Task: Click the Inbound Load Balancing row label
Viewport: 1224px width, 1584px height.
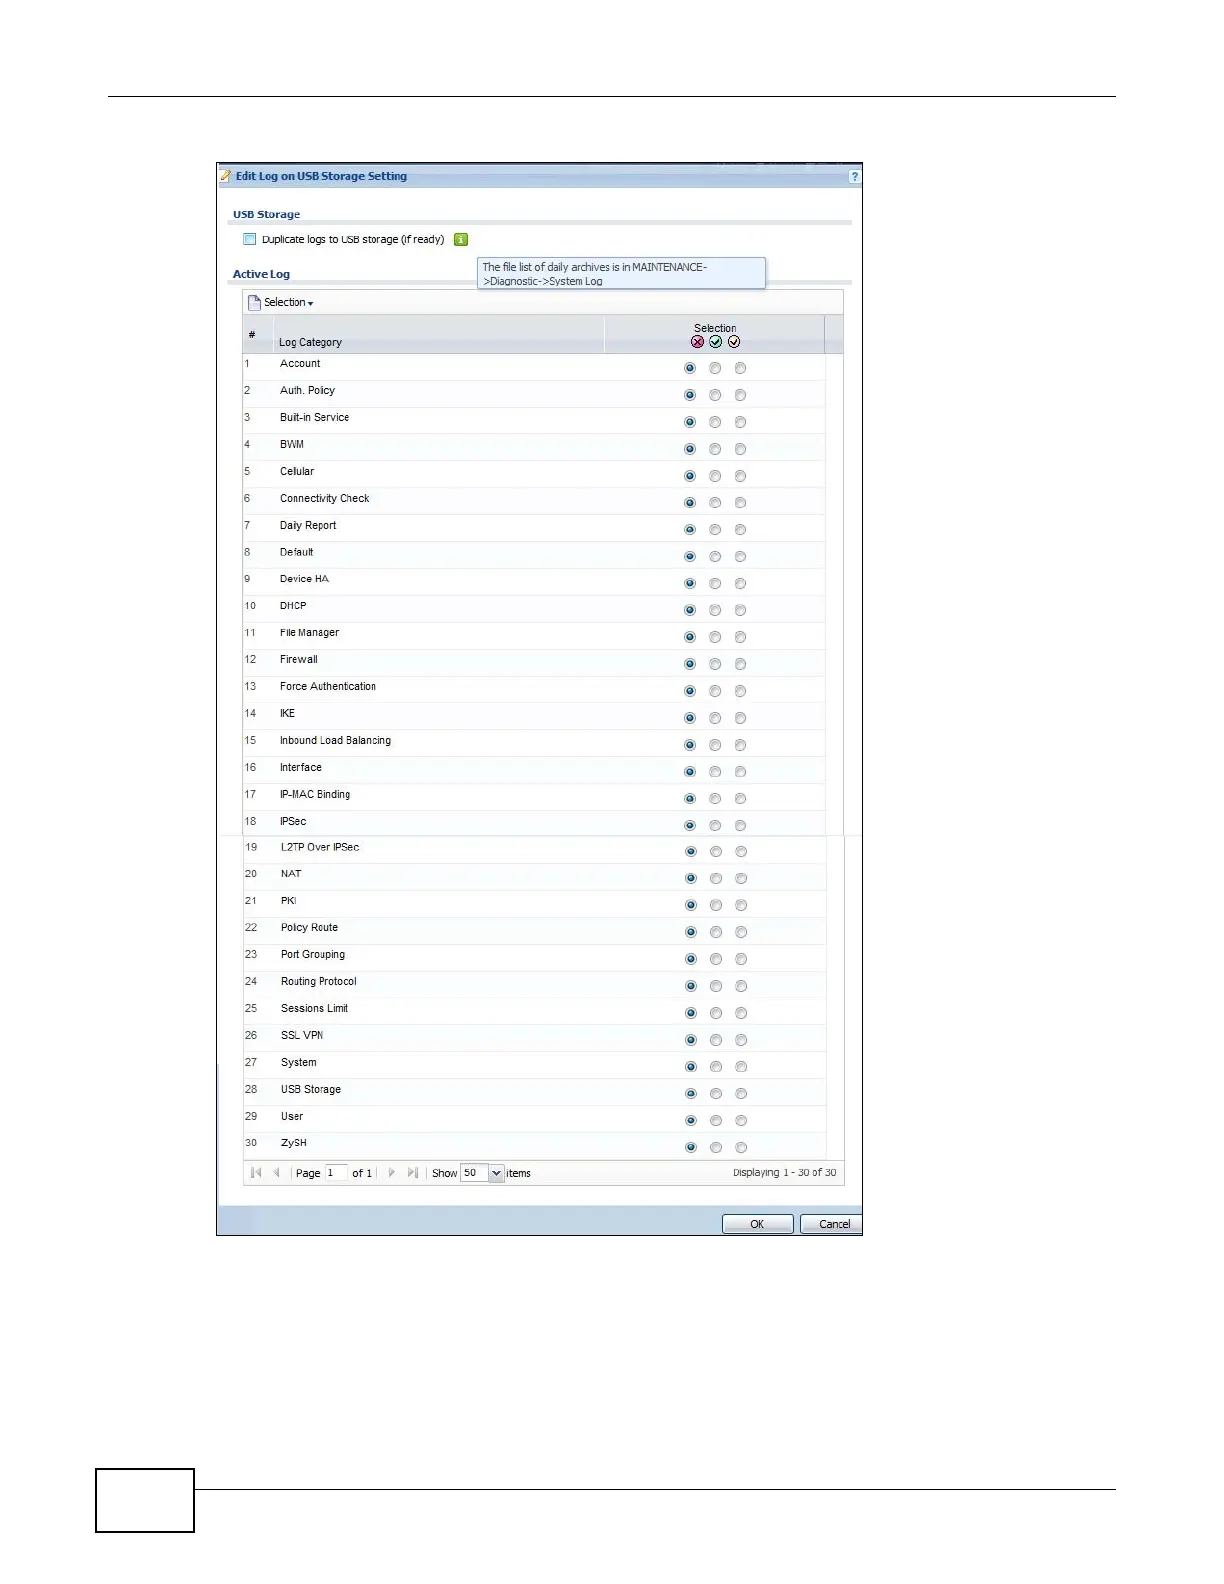Action: 335,741
